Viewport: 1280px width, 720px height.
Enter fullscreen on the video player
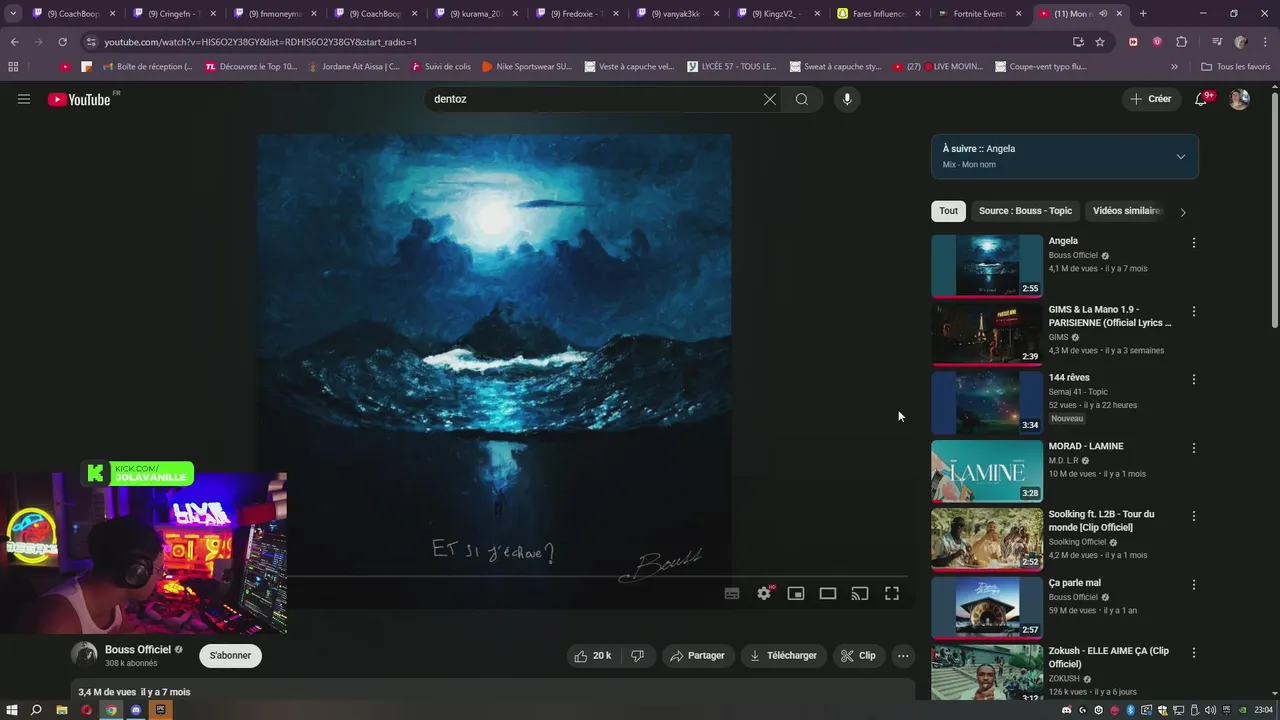(x=892, y=593)
